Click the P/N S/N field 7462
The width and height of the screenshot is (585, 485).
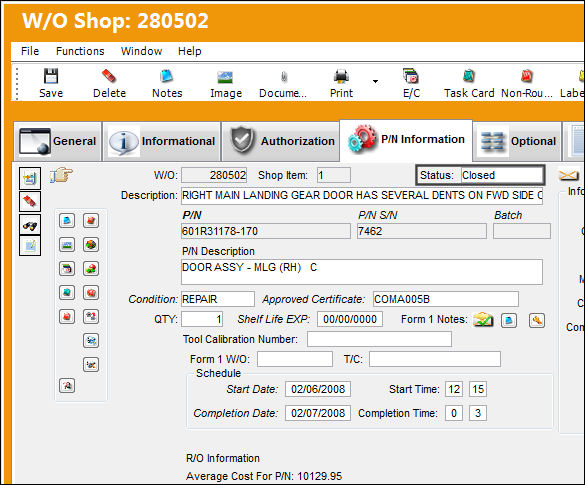[x=422, y=231]
